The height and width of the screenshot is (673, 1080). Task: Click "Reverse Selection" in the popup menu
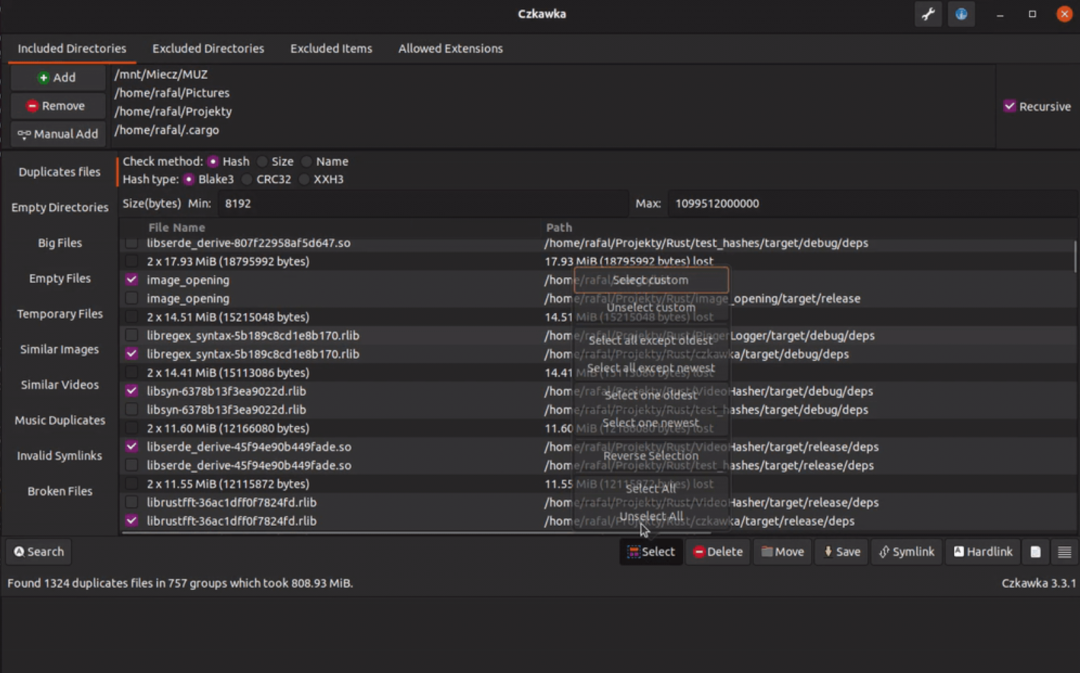coord(651,456)
